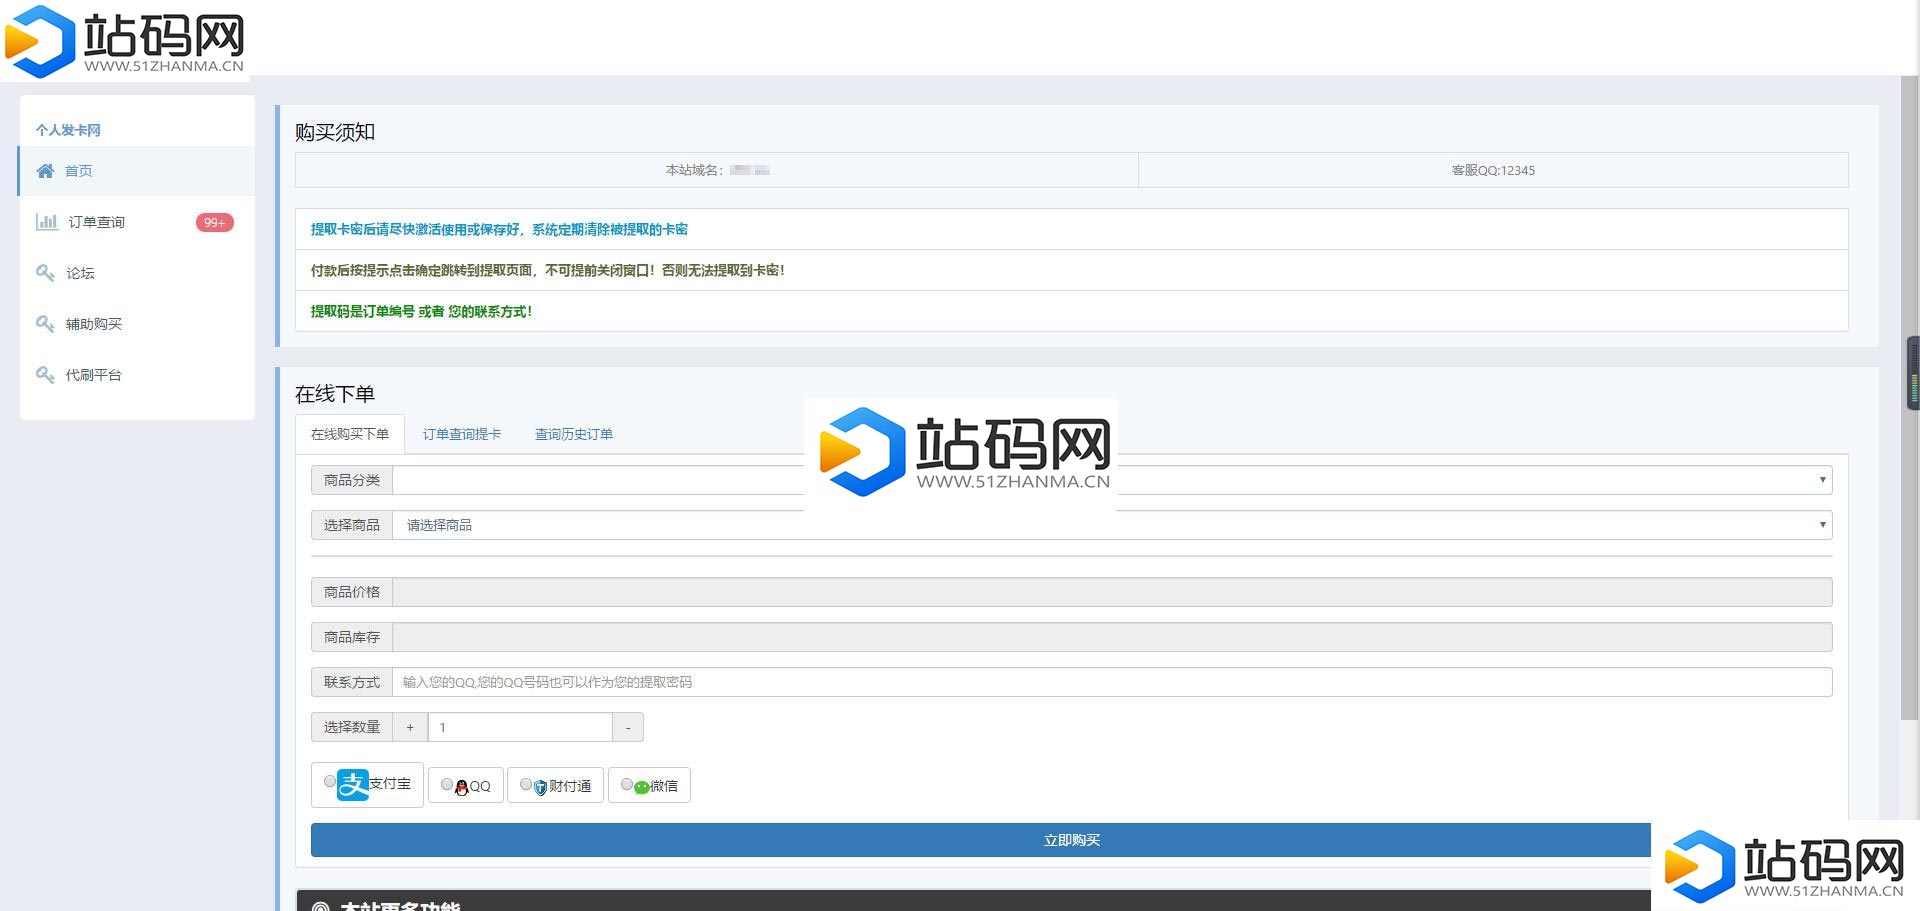
Task: Click the 财付通 shield icon
Action: pyautogui.click(x=540, y=787)
